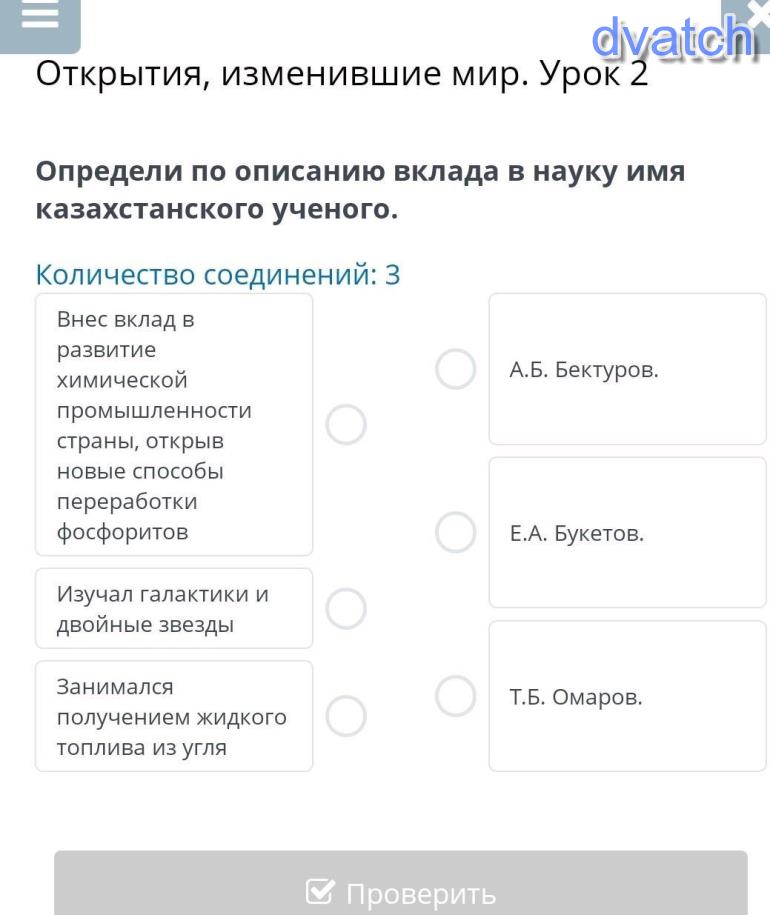Select the connector circle beside the liquid fuel description

point(346,714)
